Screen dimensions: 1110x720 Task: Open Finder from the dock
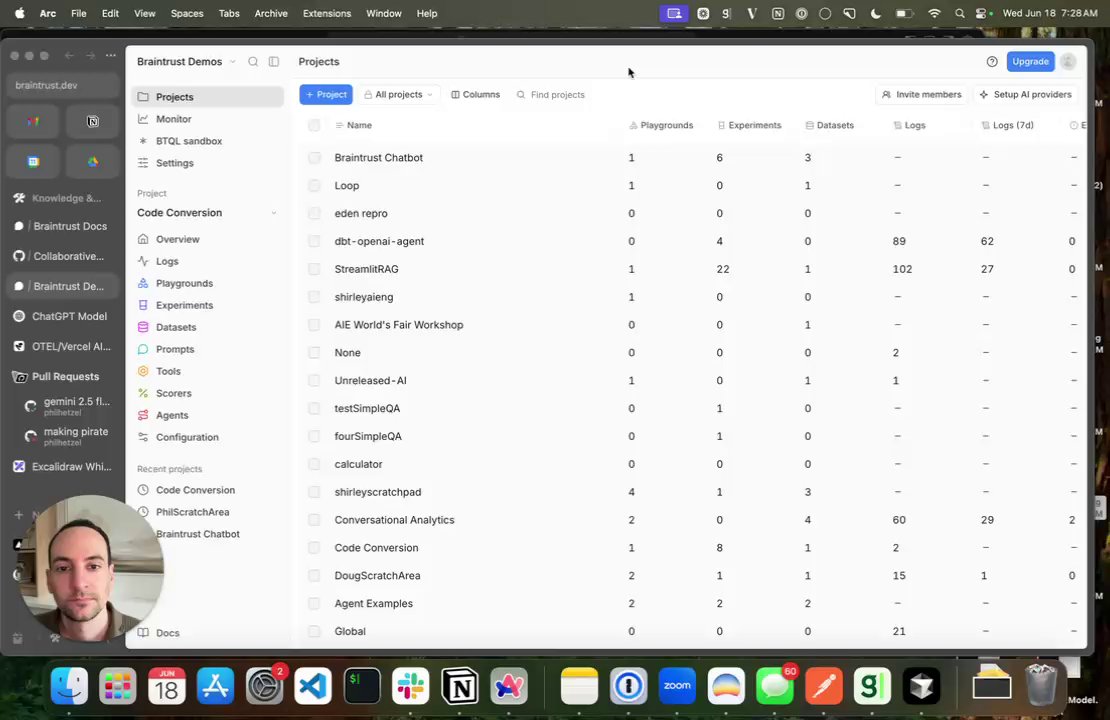(69, 685)
